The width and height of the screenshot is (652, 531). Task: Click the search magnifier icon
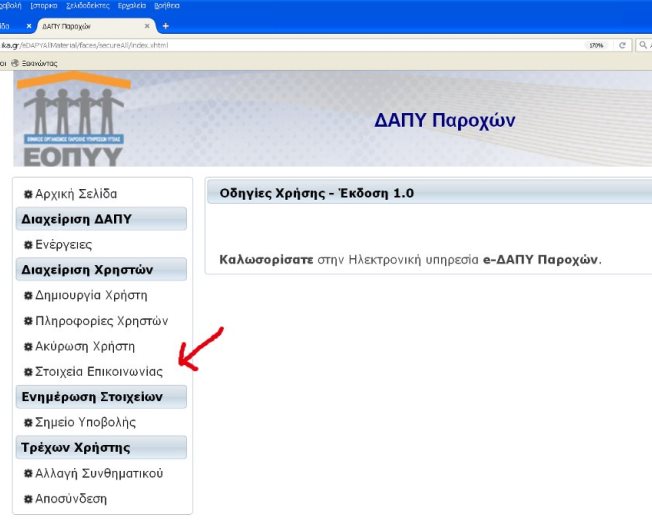click(x=643, y=45)
